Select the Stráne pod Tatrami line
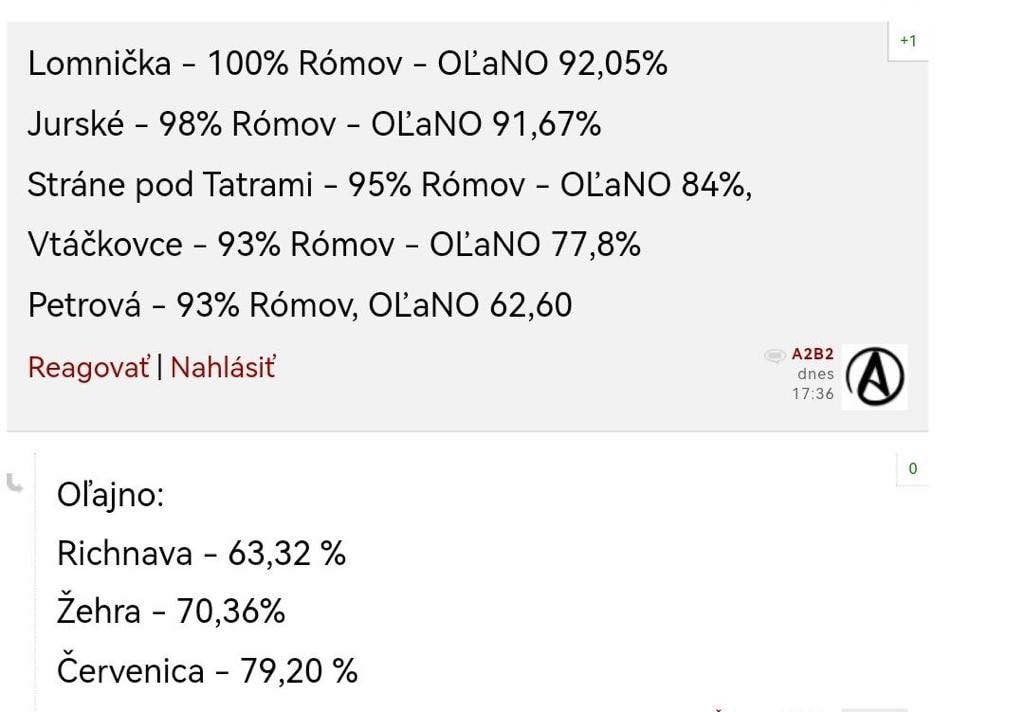The width and height of the screenshot is (1024, 712). (x=389, y=185)
